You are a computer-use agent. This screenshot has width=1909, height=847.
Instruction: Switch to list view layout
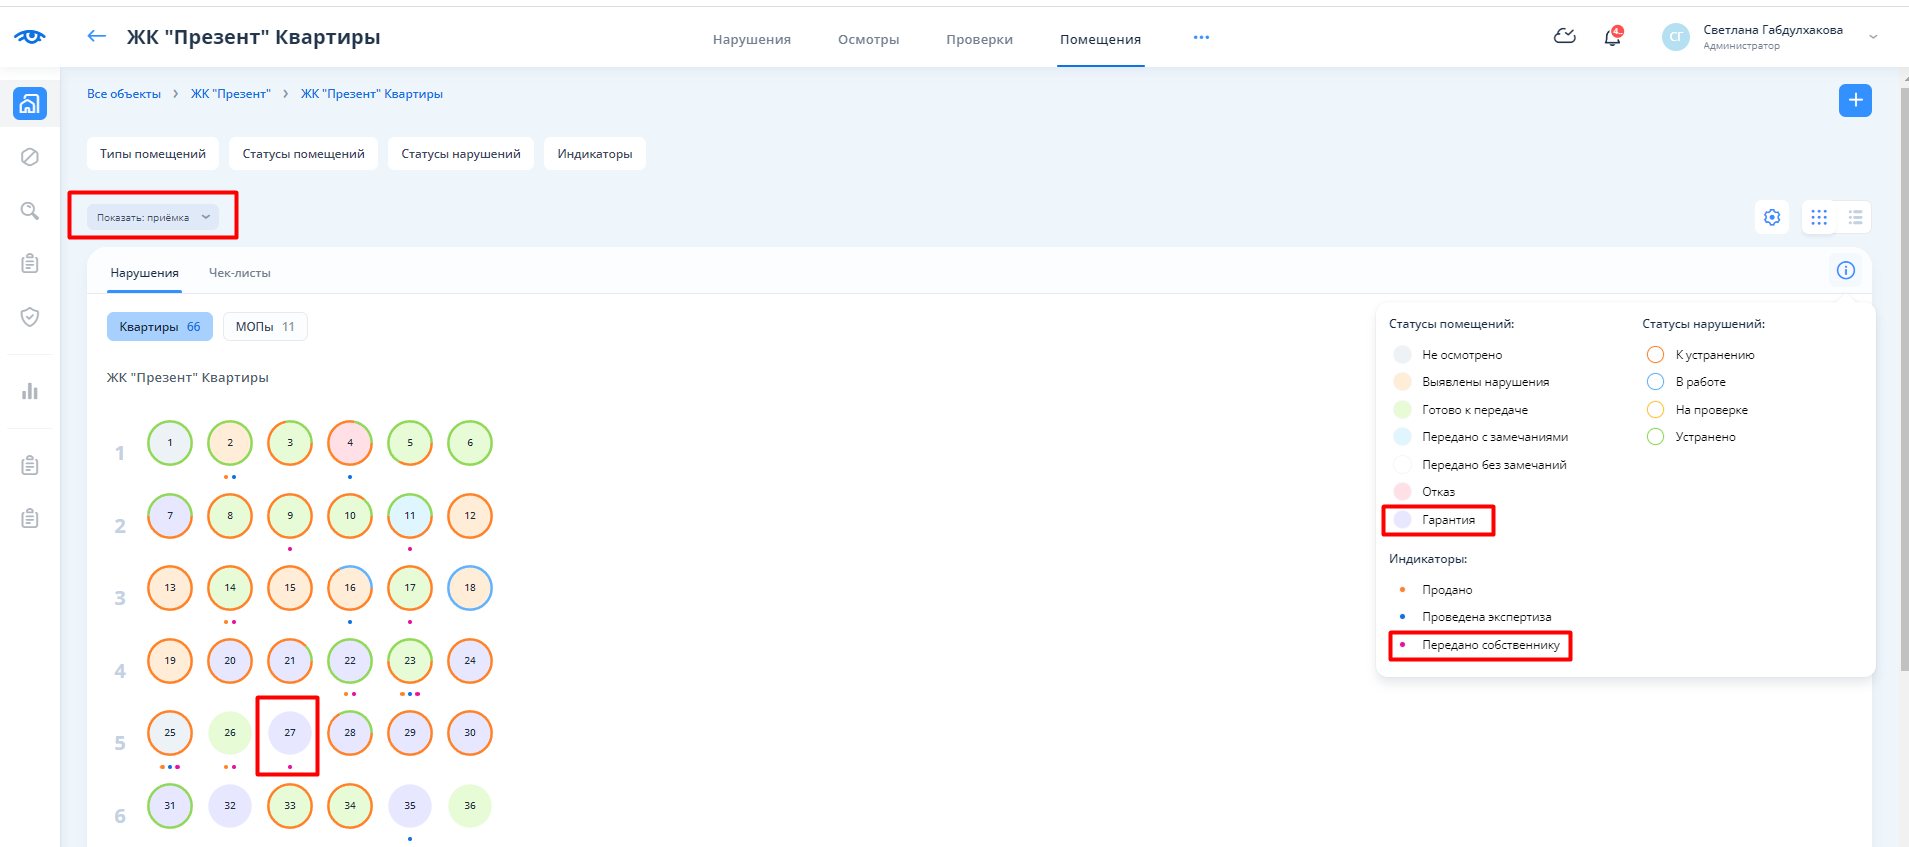click(1855, 217)
